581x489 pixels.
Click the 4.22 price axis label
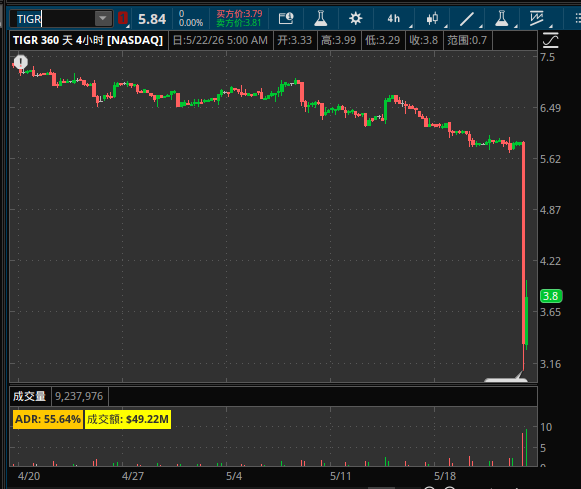coord(550,261)
